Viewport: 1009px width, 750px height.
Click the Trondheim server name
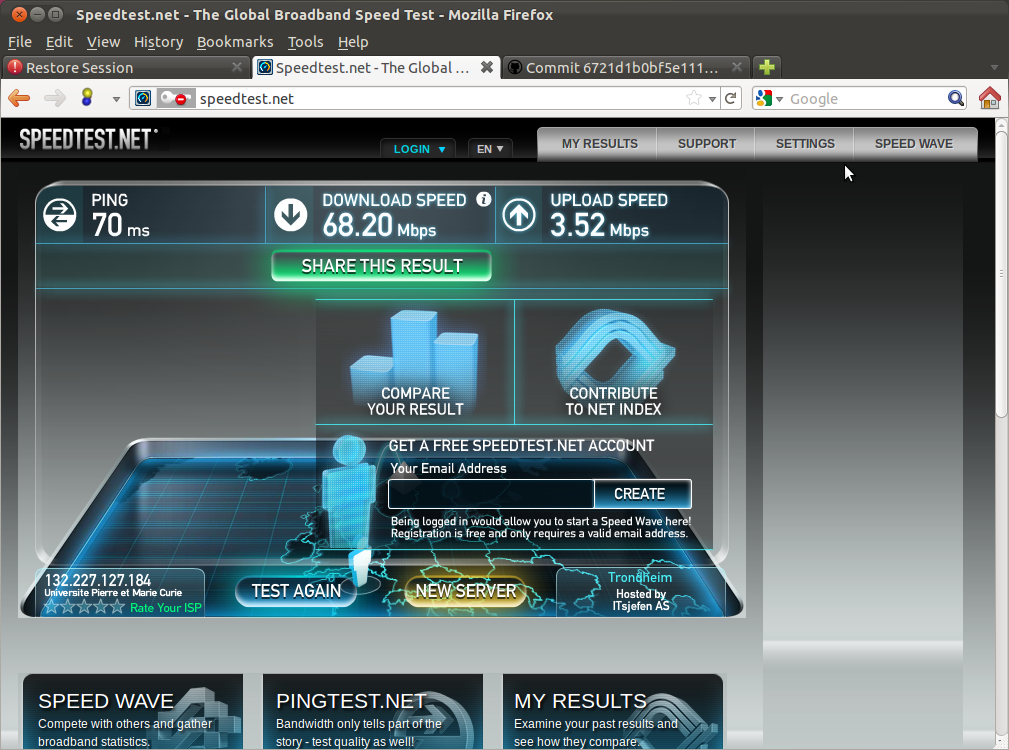point(640,578)
